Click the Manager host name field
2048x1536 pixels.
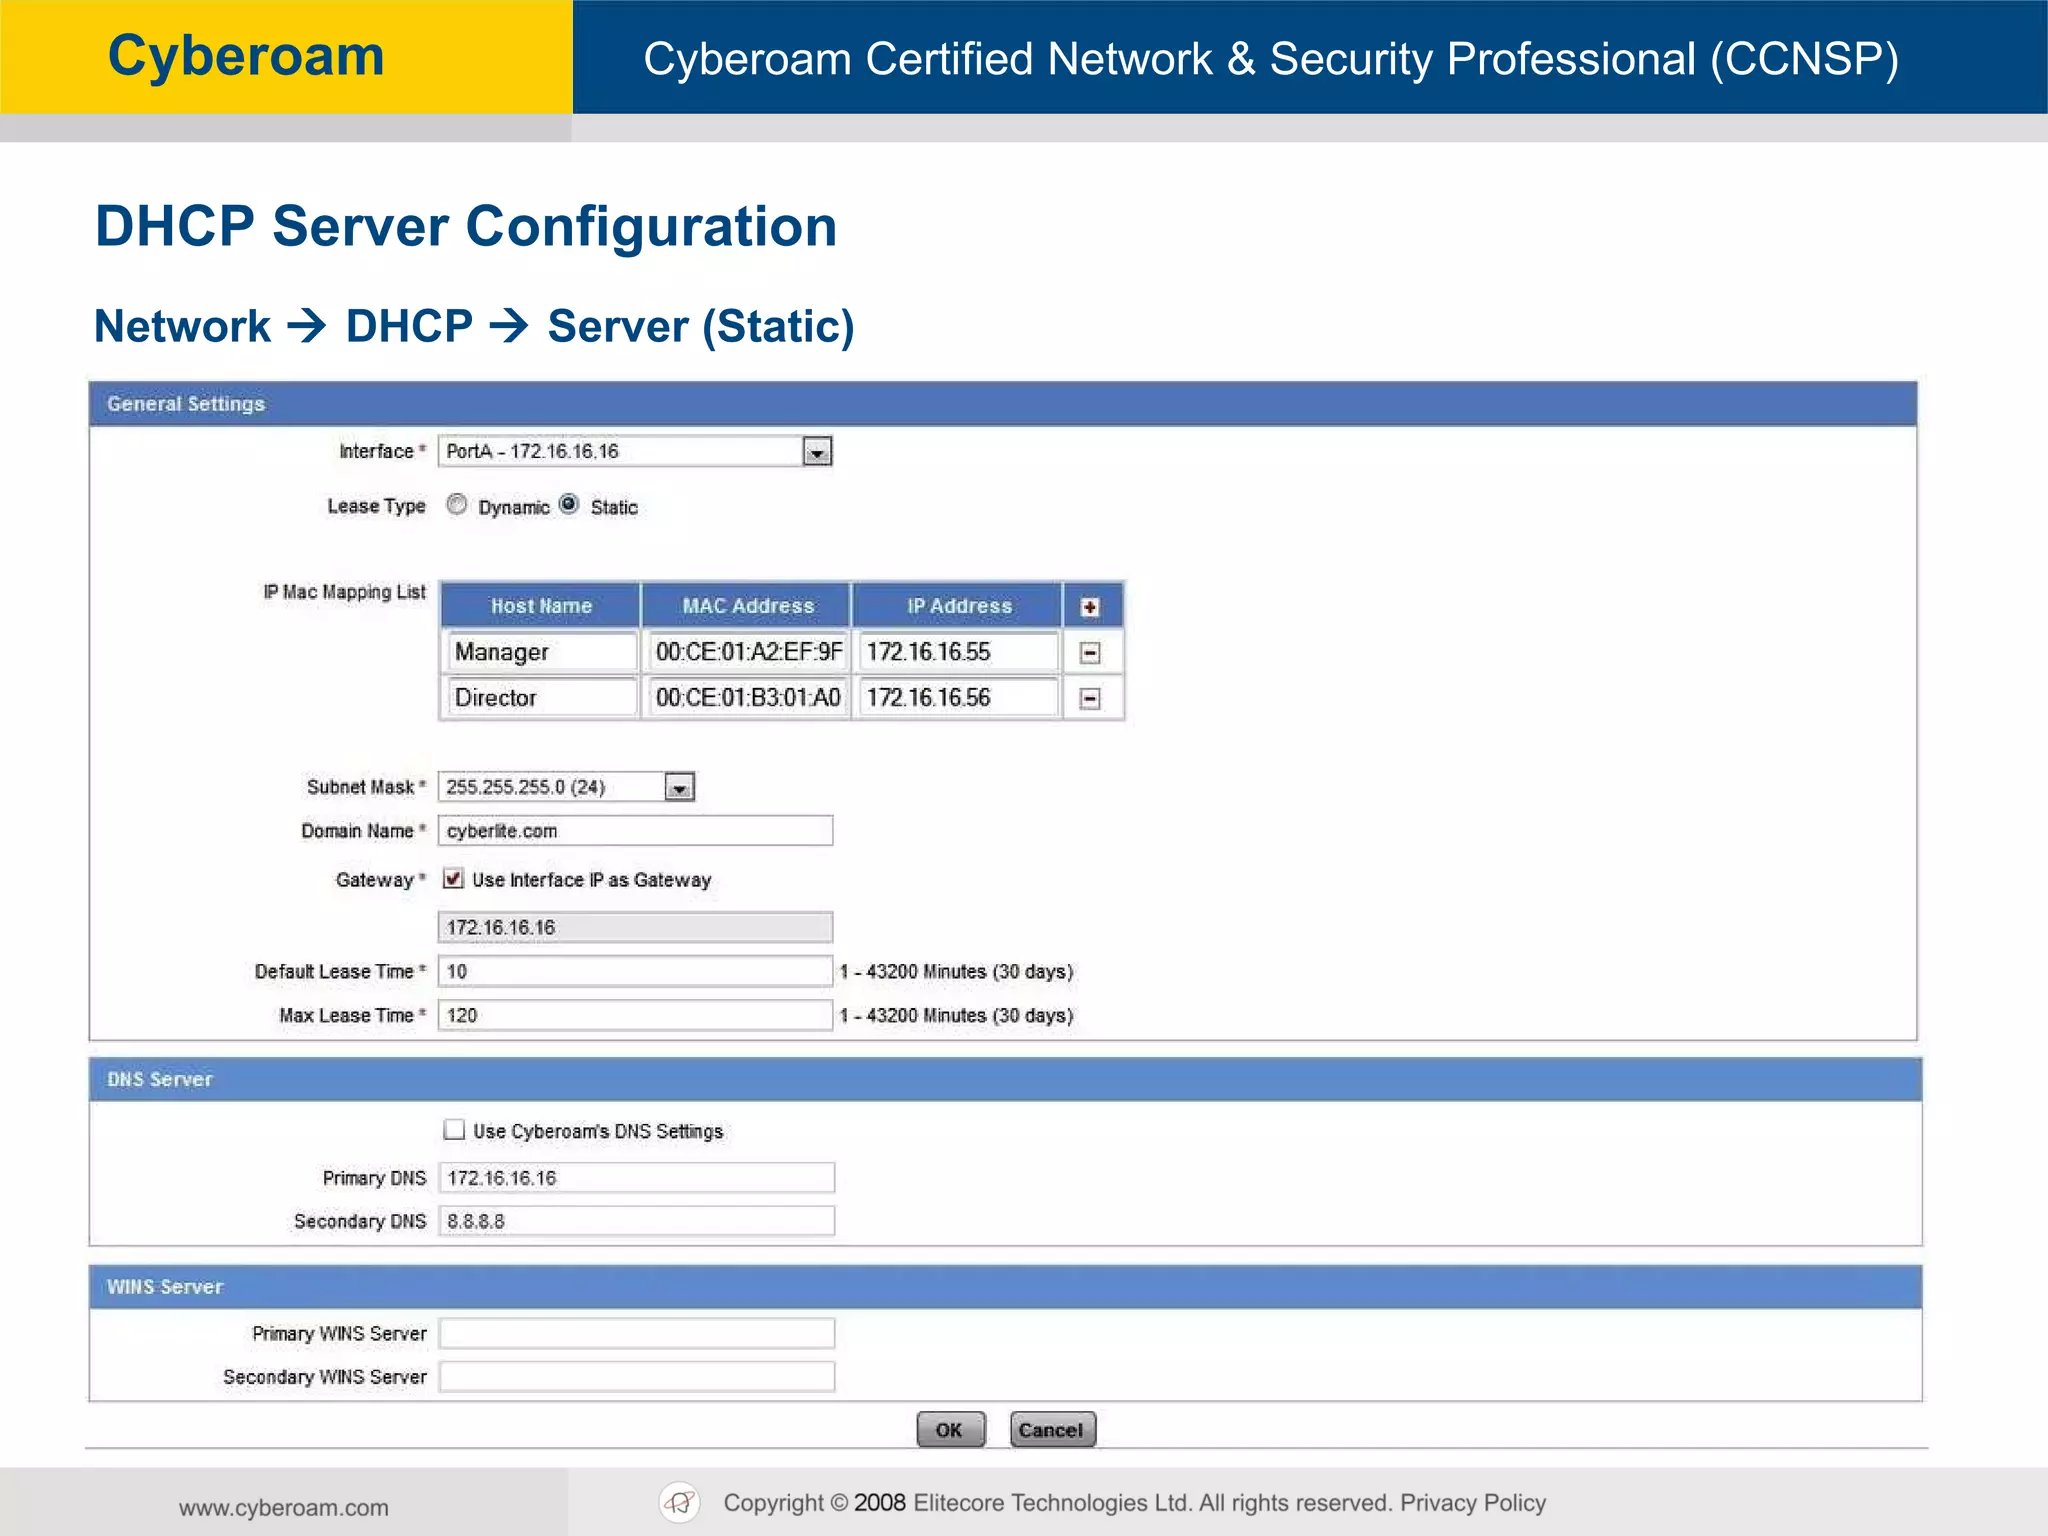(x=541, y=652)
